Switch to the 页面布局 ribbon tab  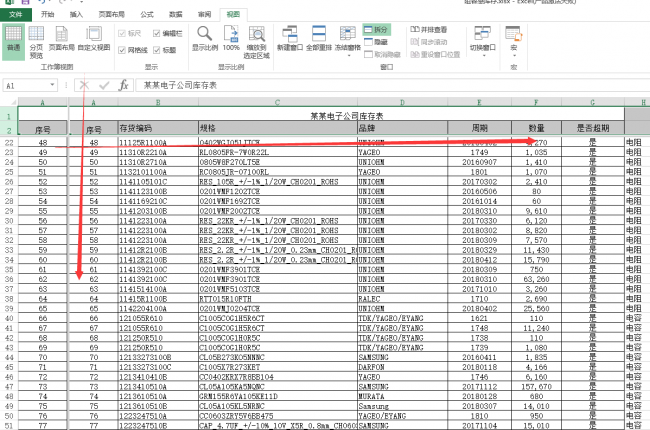[112, 15]
